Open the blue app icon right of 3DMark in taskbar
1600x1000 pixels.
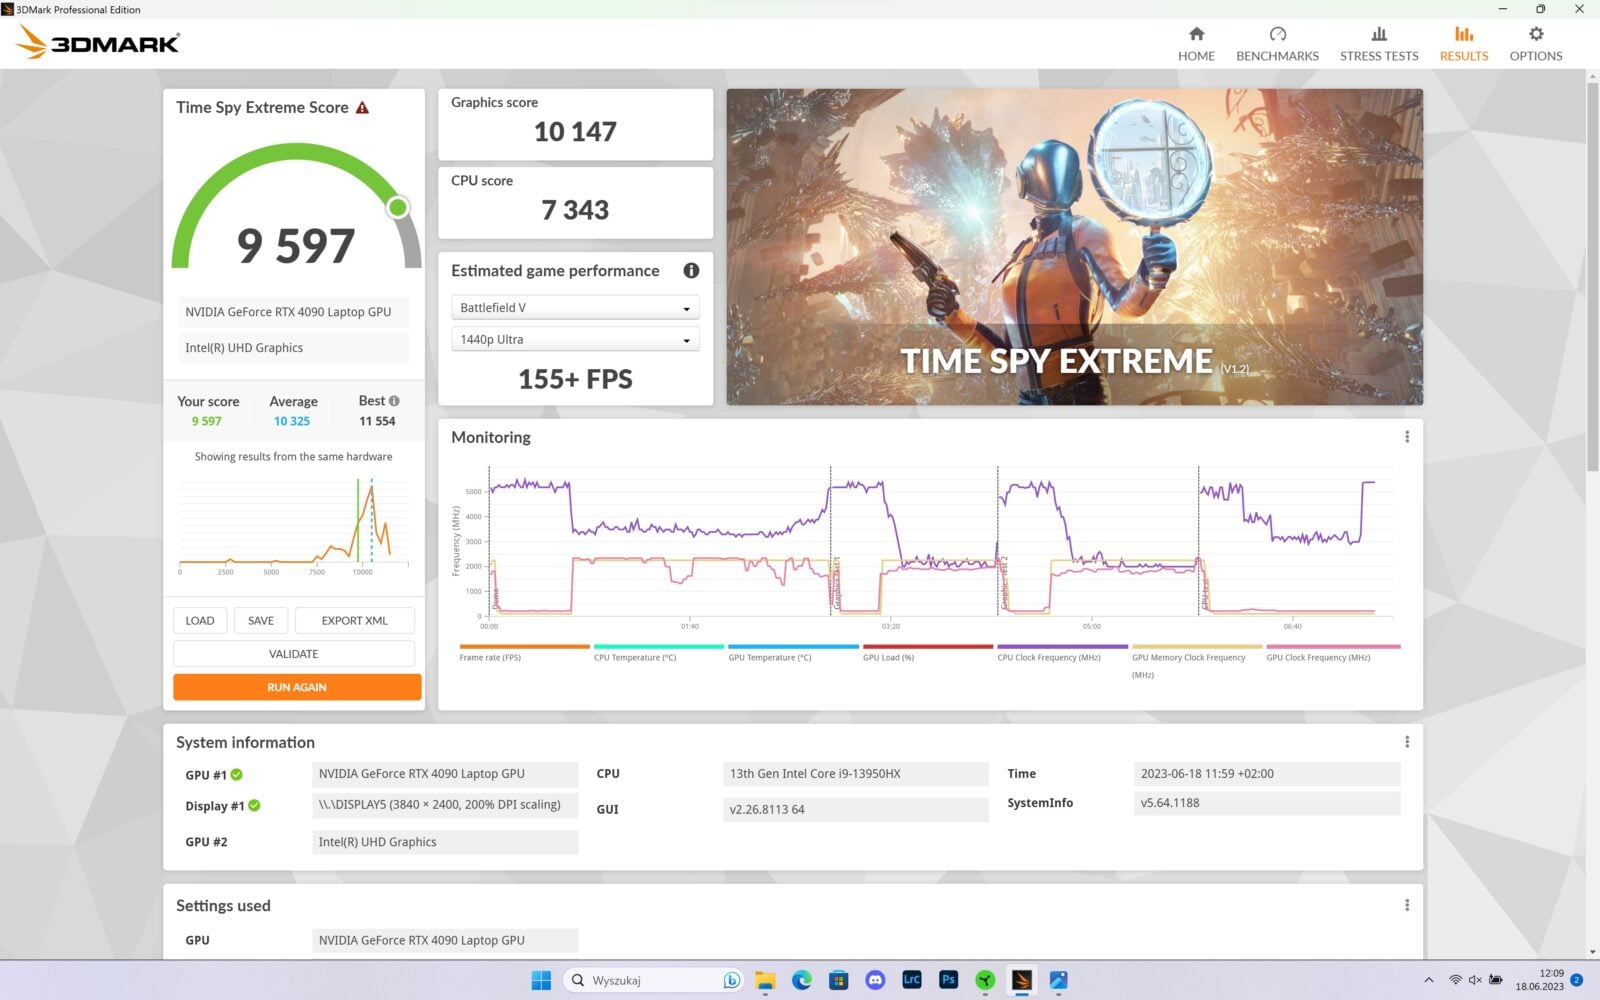1058,980
